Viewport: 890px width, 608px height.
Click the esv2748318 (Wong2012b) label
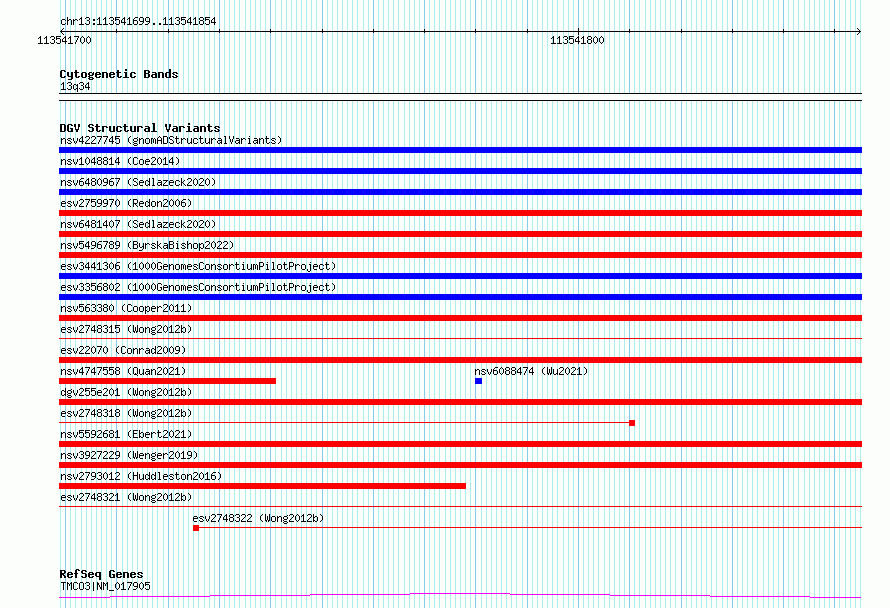[126, 413]
